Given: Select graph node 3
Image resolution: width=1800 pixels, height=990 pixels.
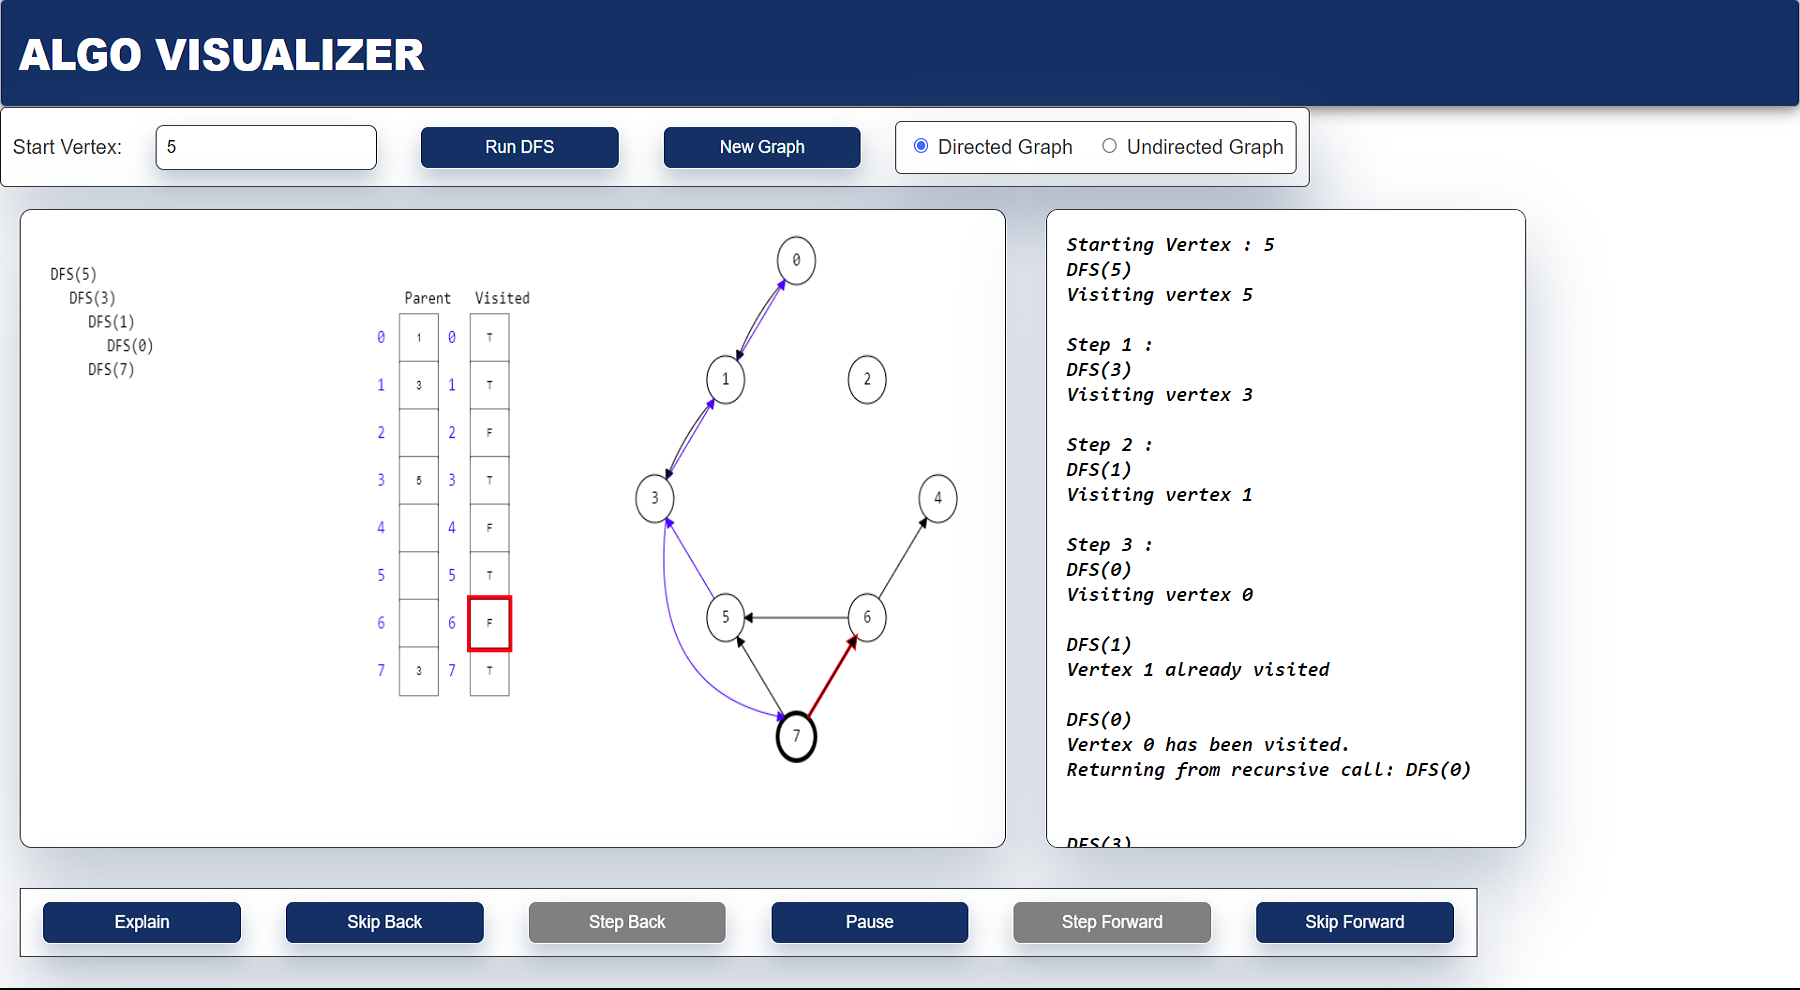Looking at the screenshot, I should pyautogui.click(x=655, y=498).
